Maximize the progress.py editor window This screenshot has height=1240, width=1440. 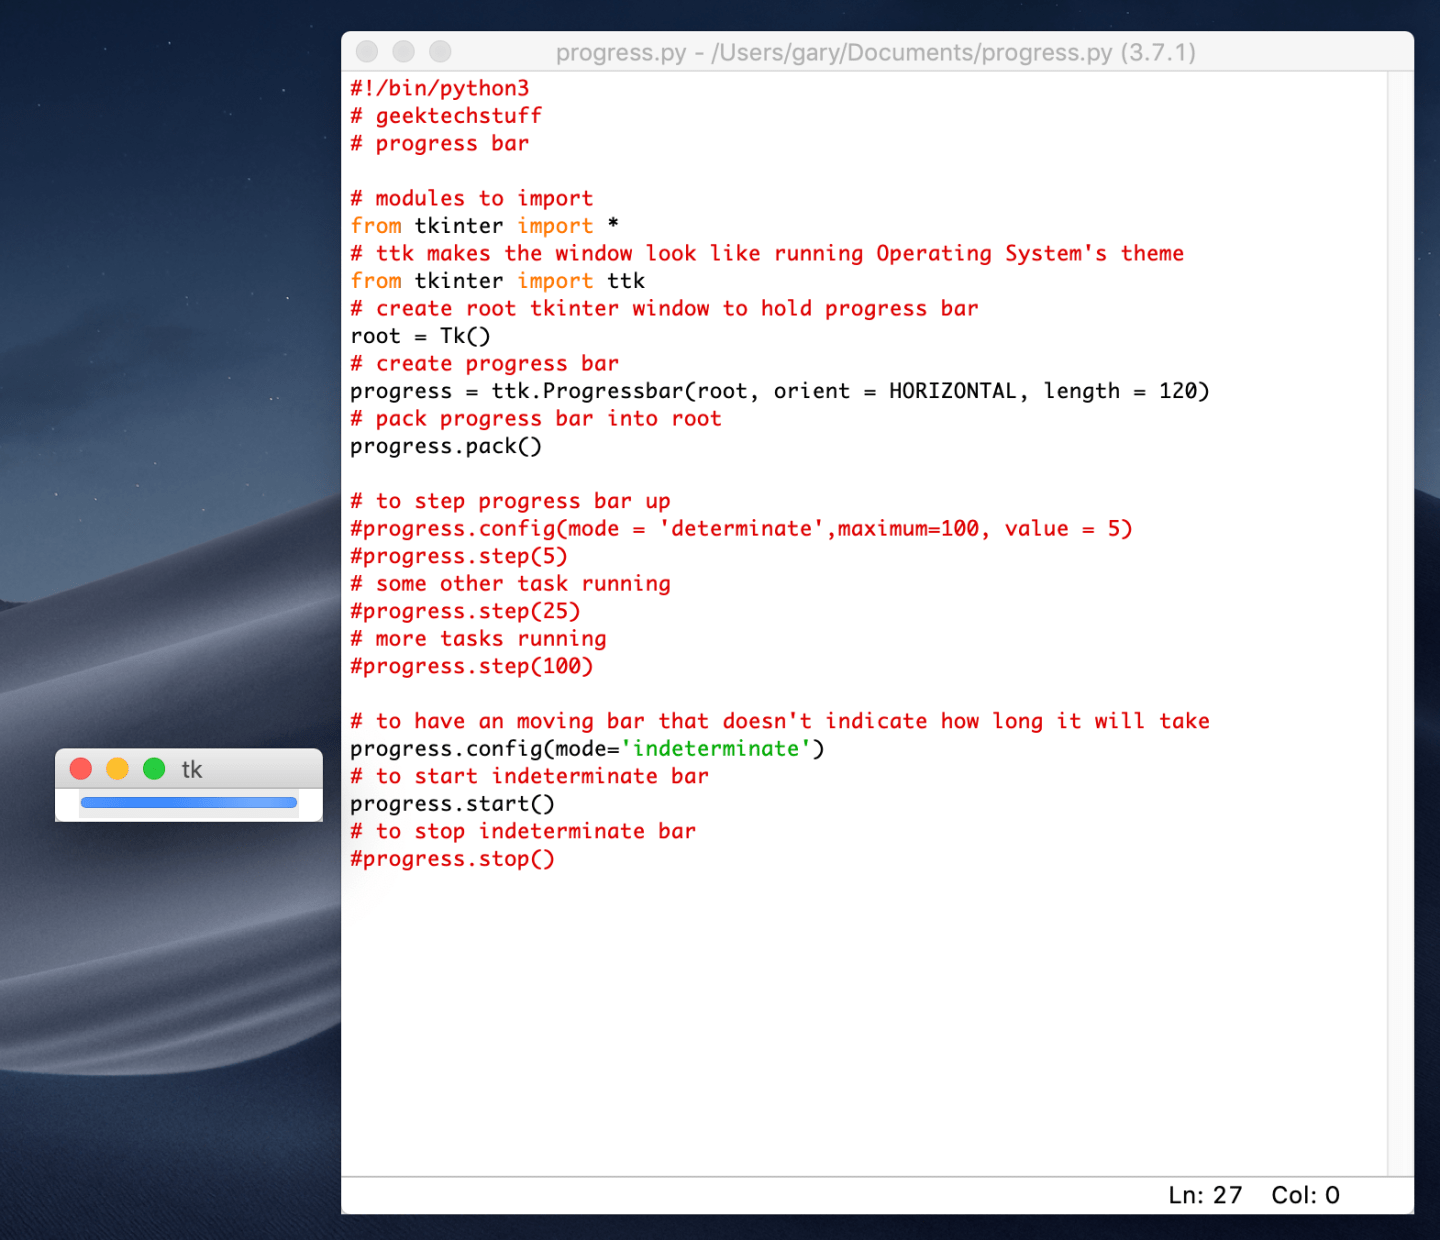point(440,51)
